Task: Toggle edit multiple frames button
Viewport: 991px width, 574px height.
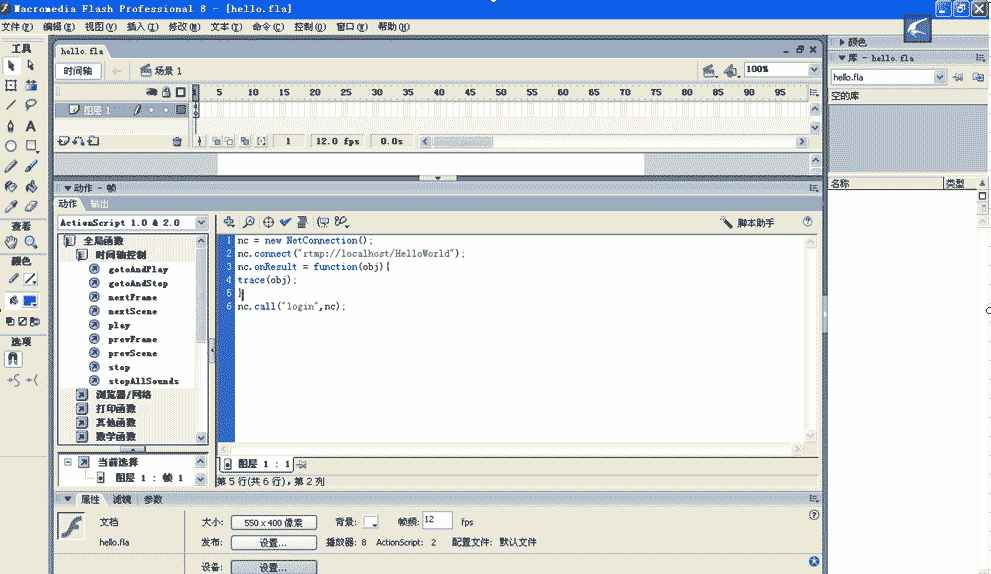Action: coord(245,142)
